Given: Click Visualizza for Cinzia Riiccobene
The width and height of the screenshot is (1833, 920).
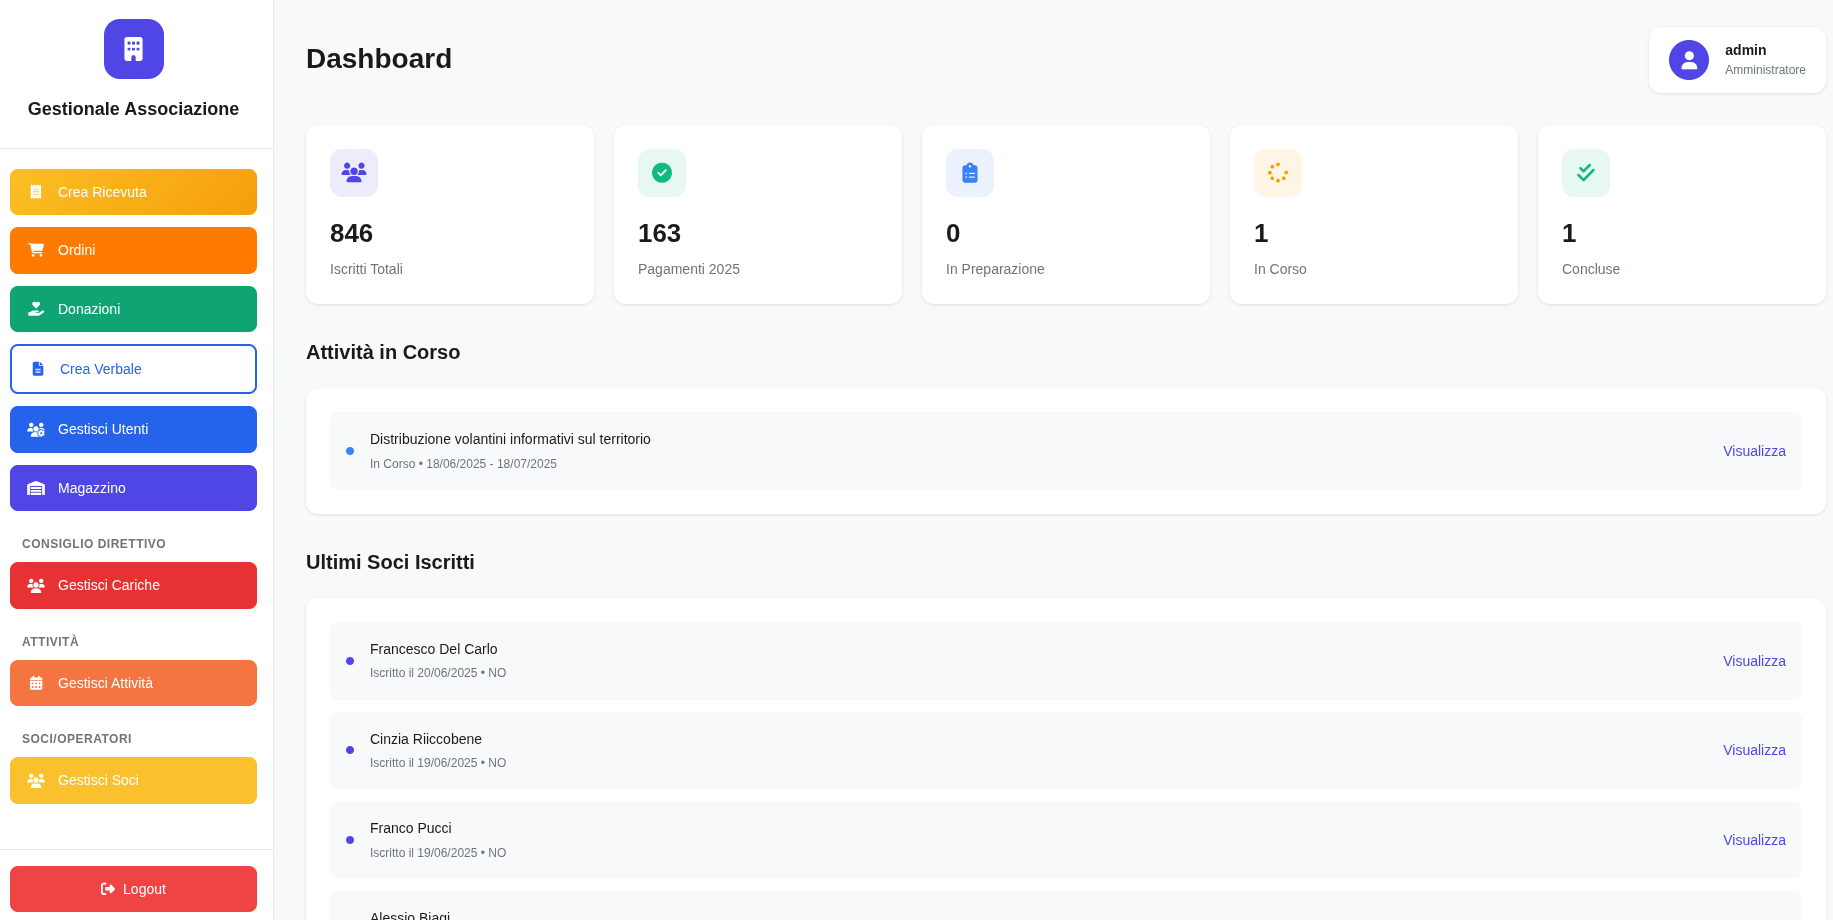Looking at the screenshot, I should click(x=1754, y=750).
